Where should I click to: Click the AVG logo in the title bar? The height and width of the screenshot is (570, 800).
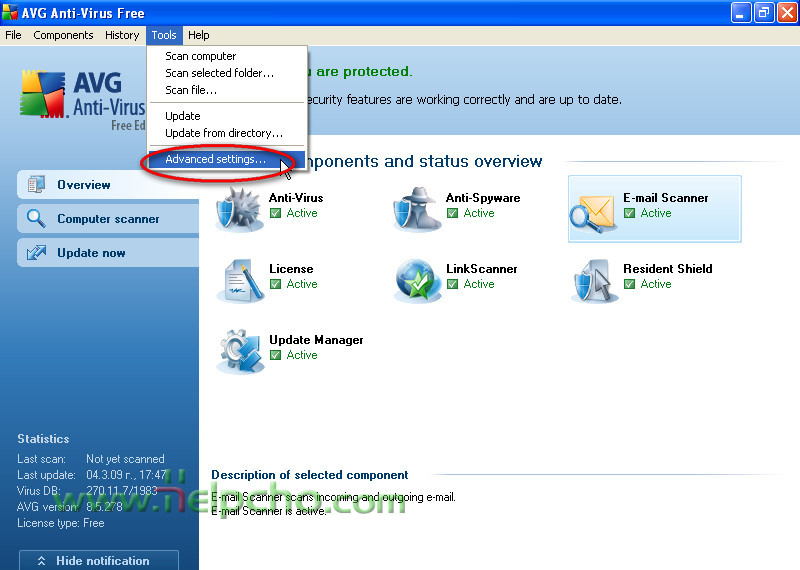pos(10,12)
